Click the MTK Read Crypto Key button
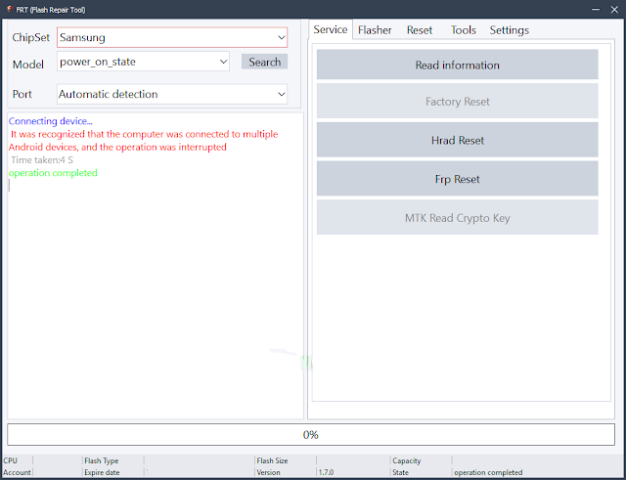Screen dimensions: 626x480 coord(457,218)
